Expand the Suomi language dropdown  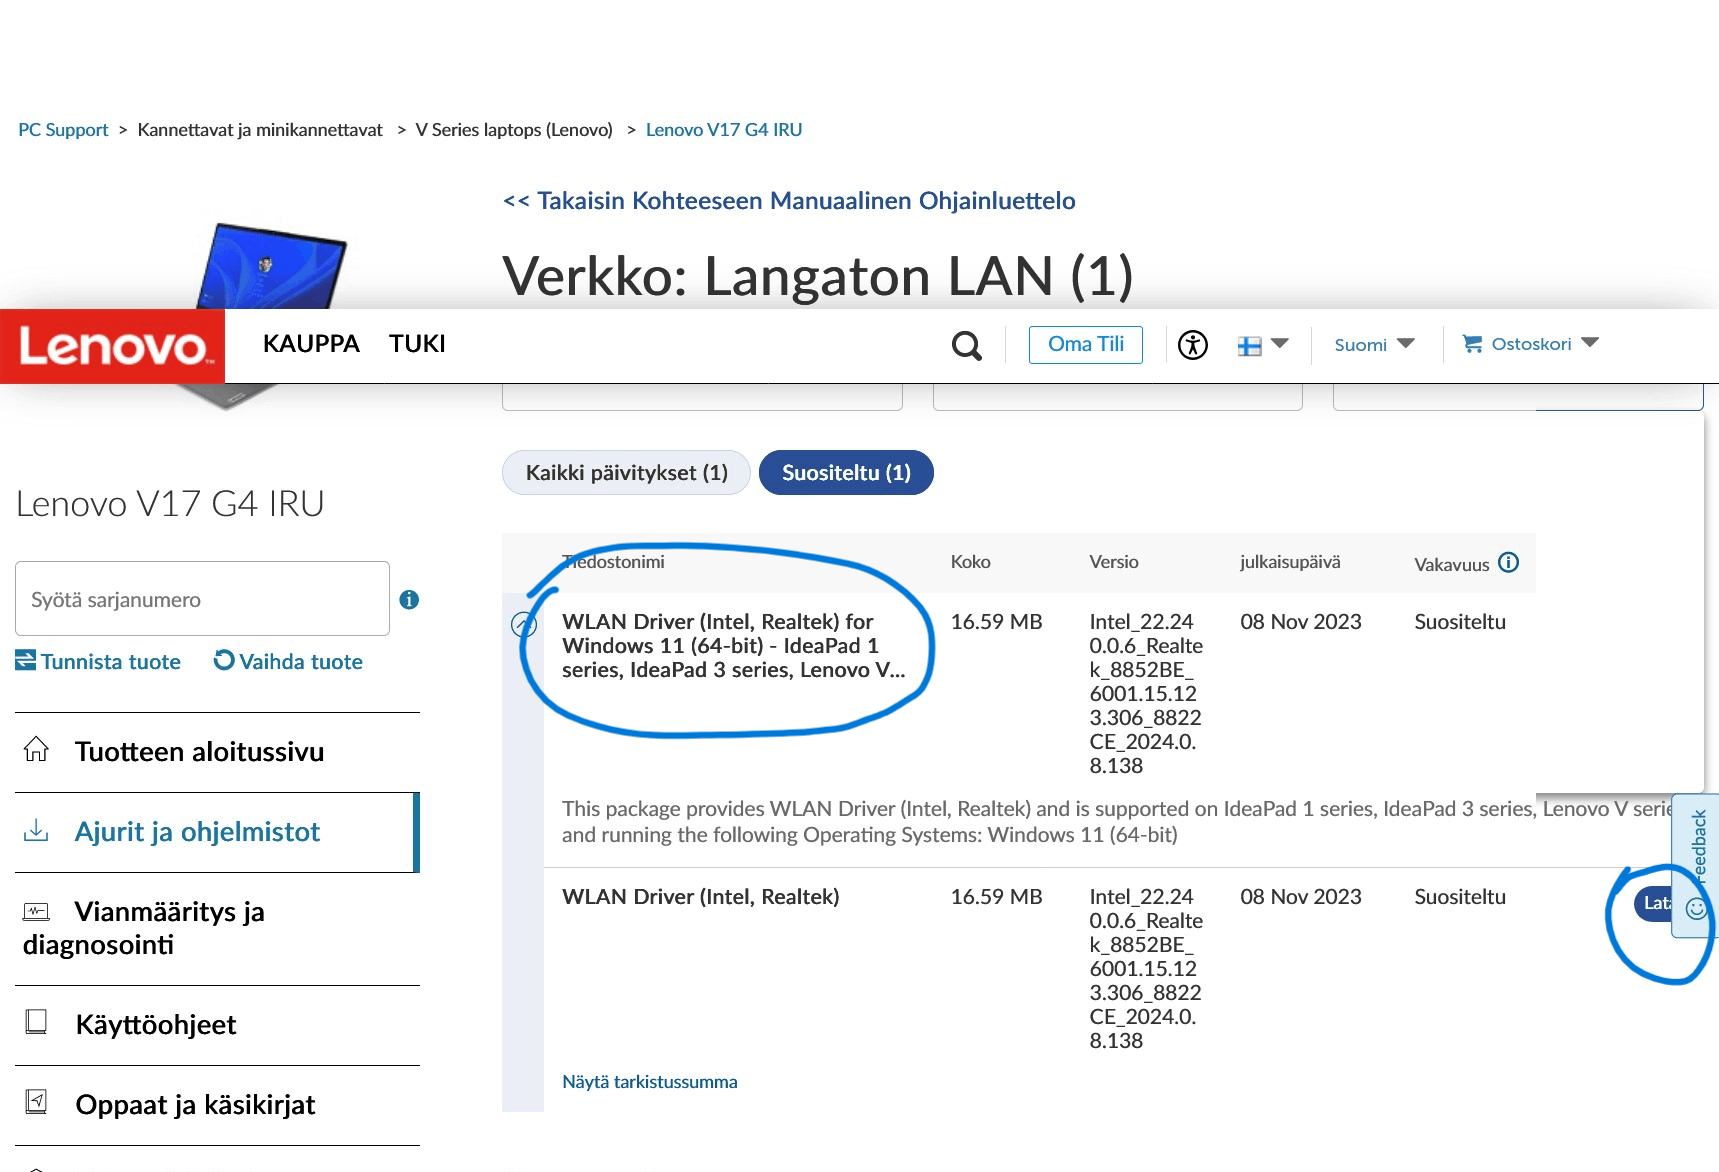[x=1374, y=345]
